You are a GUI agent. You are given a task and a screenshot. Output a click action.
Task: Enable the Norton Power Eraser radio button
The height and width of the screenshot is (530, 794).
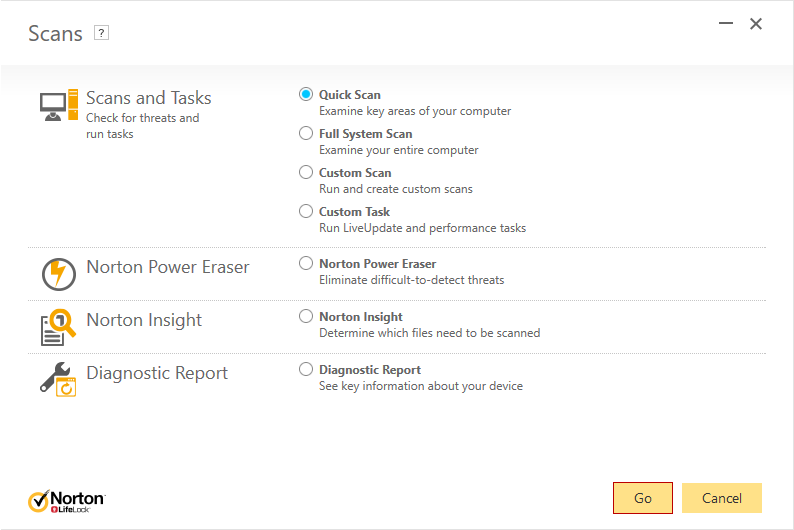(x=306, y=263)
